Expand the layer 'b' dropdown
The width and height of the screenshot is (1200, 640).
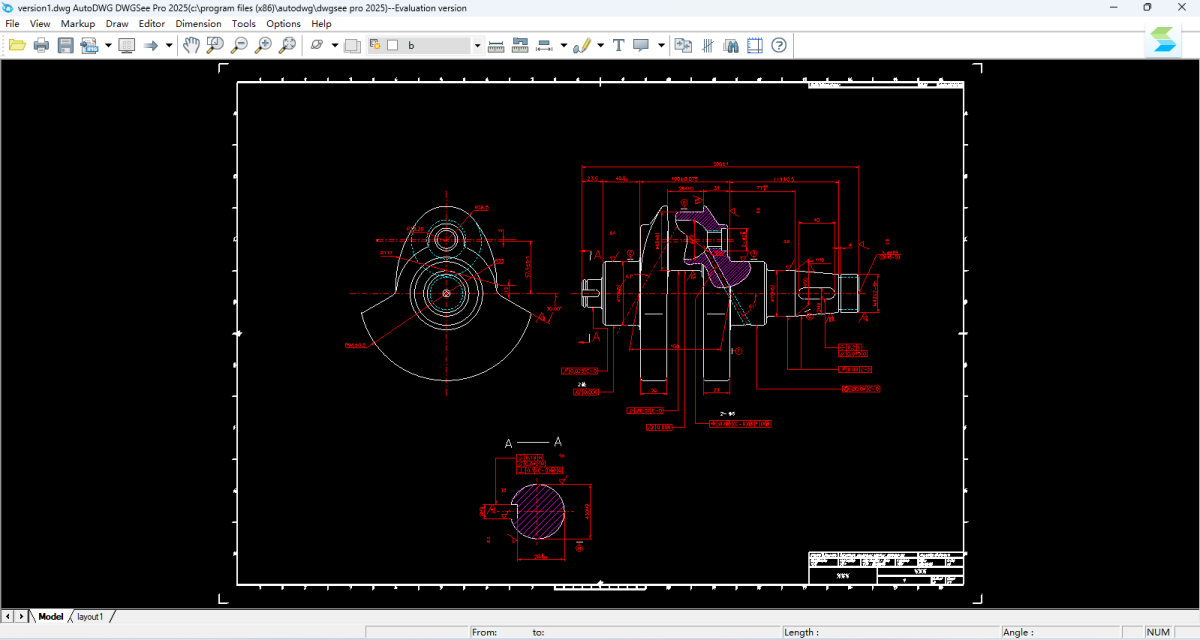pyautogui.click(x=477, y=45)
